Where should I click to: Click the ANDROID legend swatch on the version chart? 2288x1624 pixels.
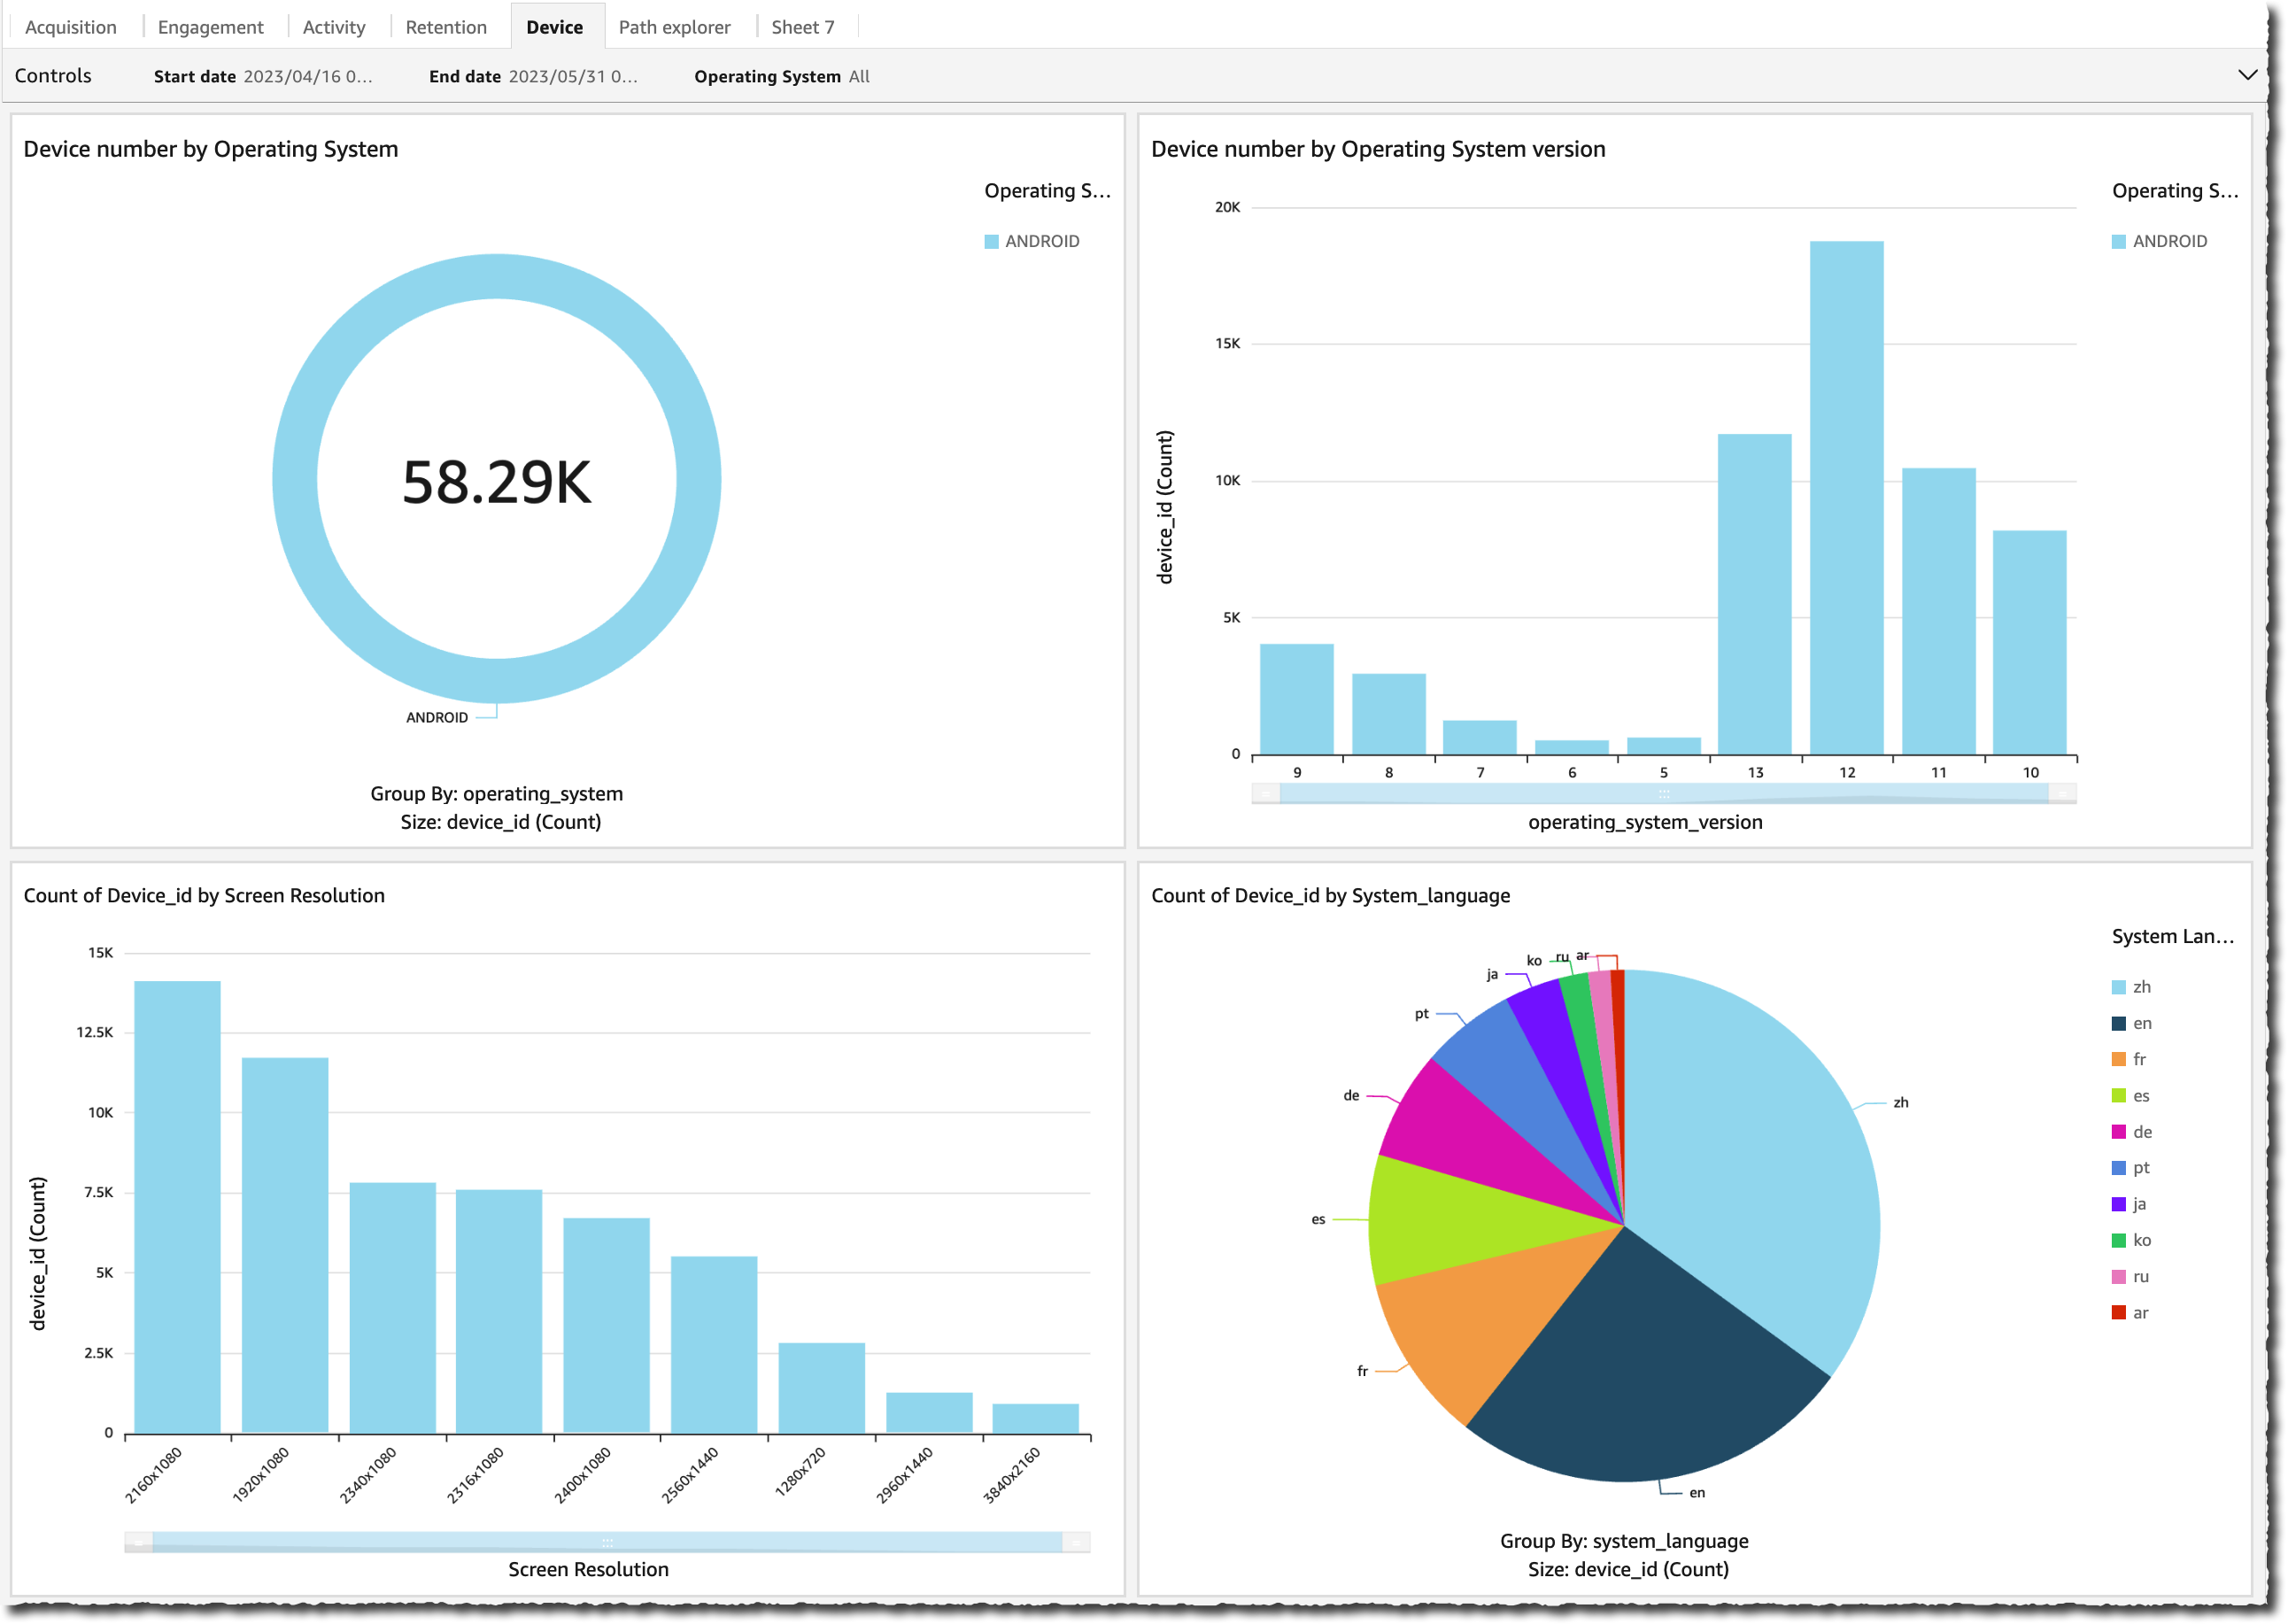coord(2120,241)
